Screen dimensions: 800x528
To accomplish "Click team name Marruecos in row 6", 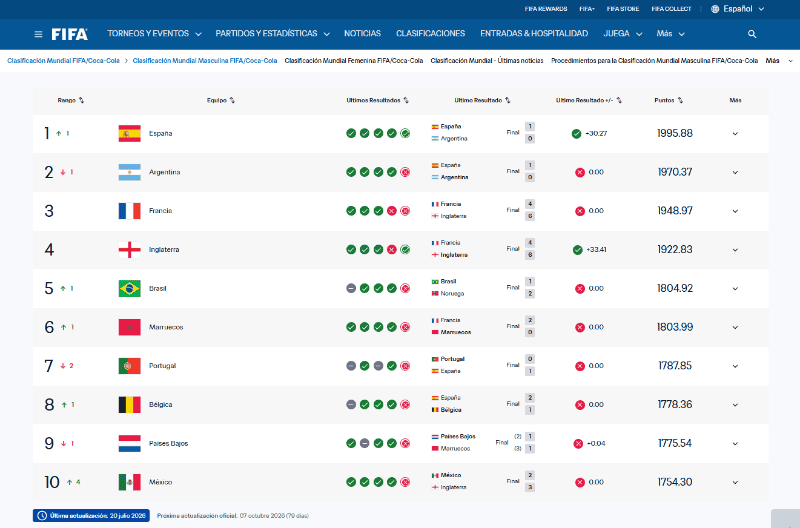I will point(166,328).
